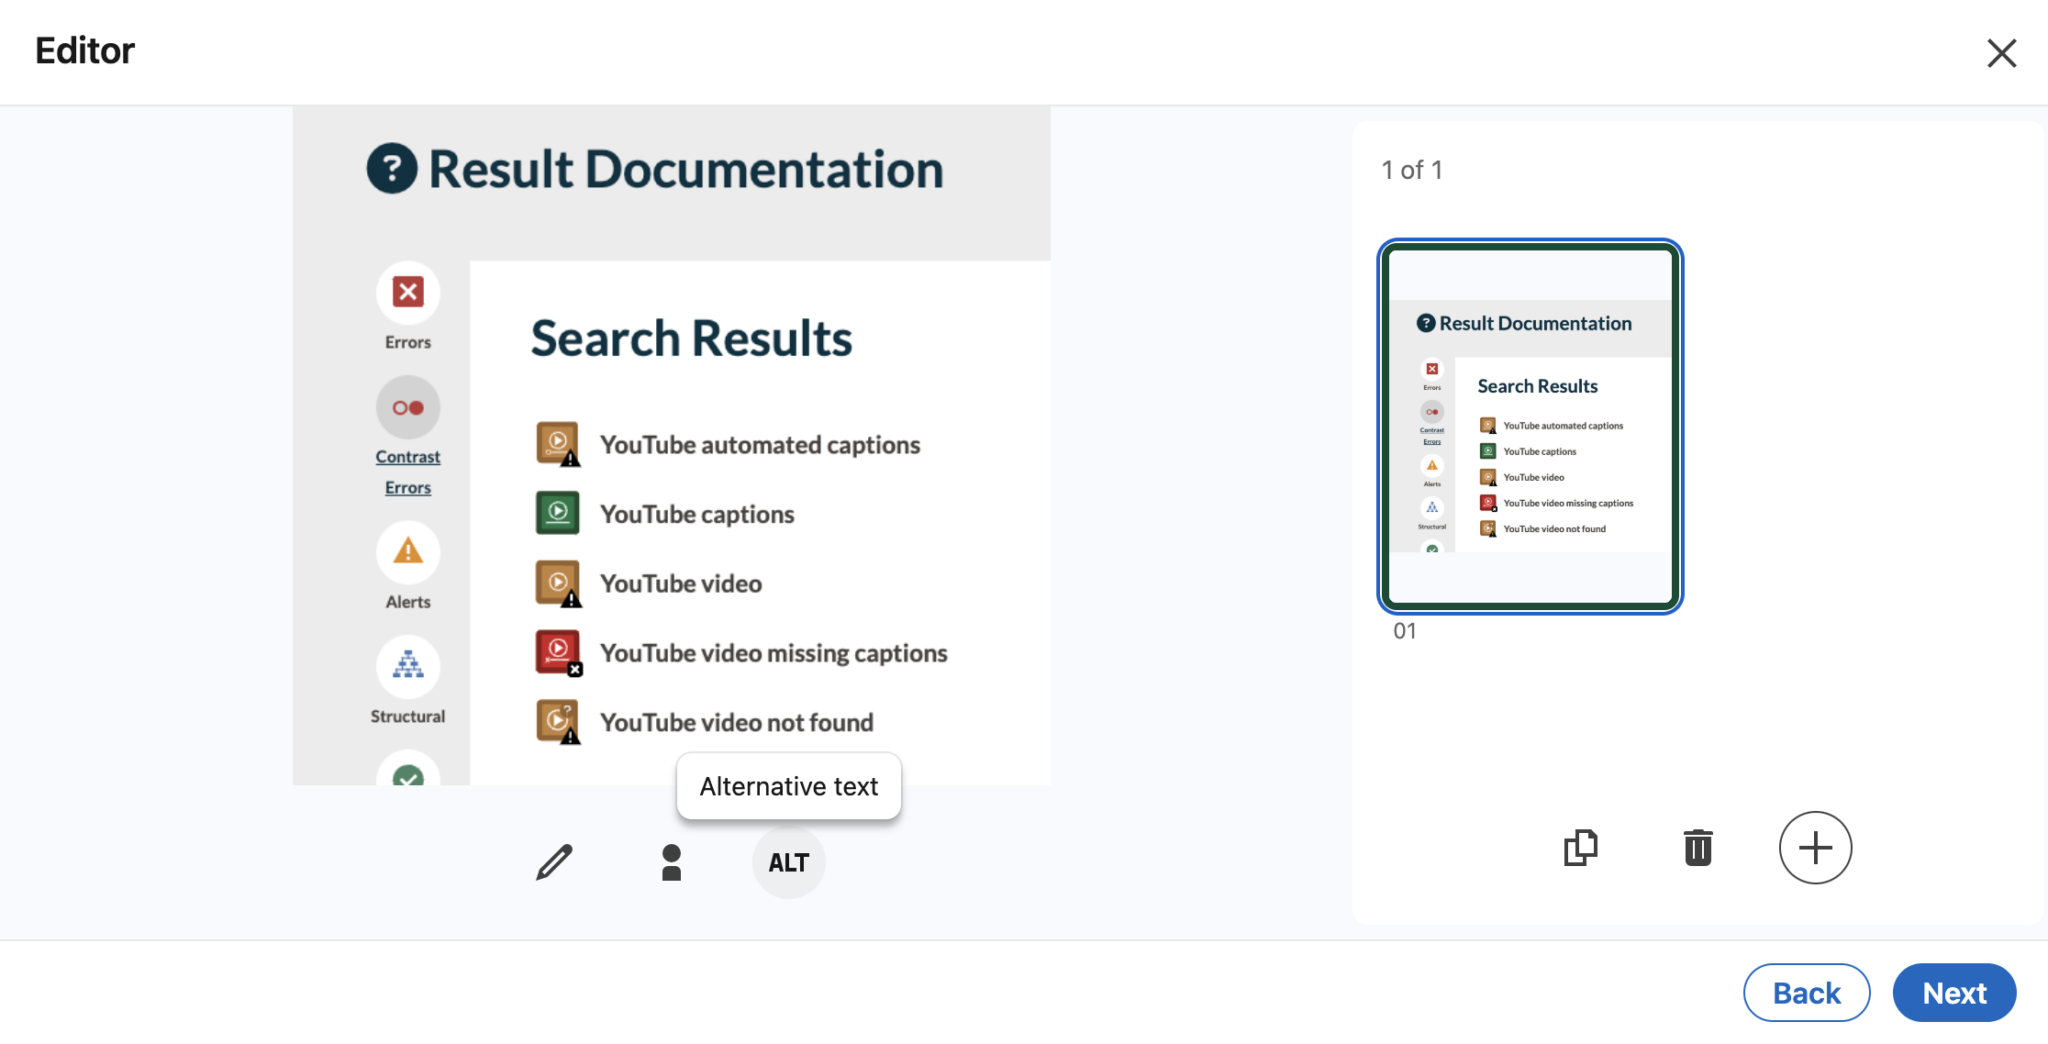This screenshot has height=1044, width=2048.
Task: Add another image with the plus button
Action: click(1816, 848)
